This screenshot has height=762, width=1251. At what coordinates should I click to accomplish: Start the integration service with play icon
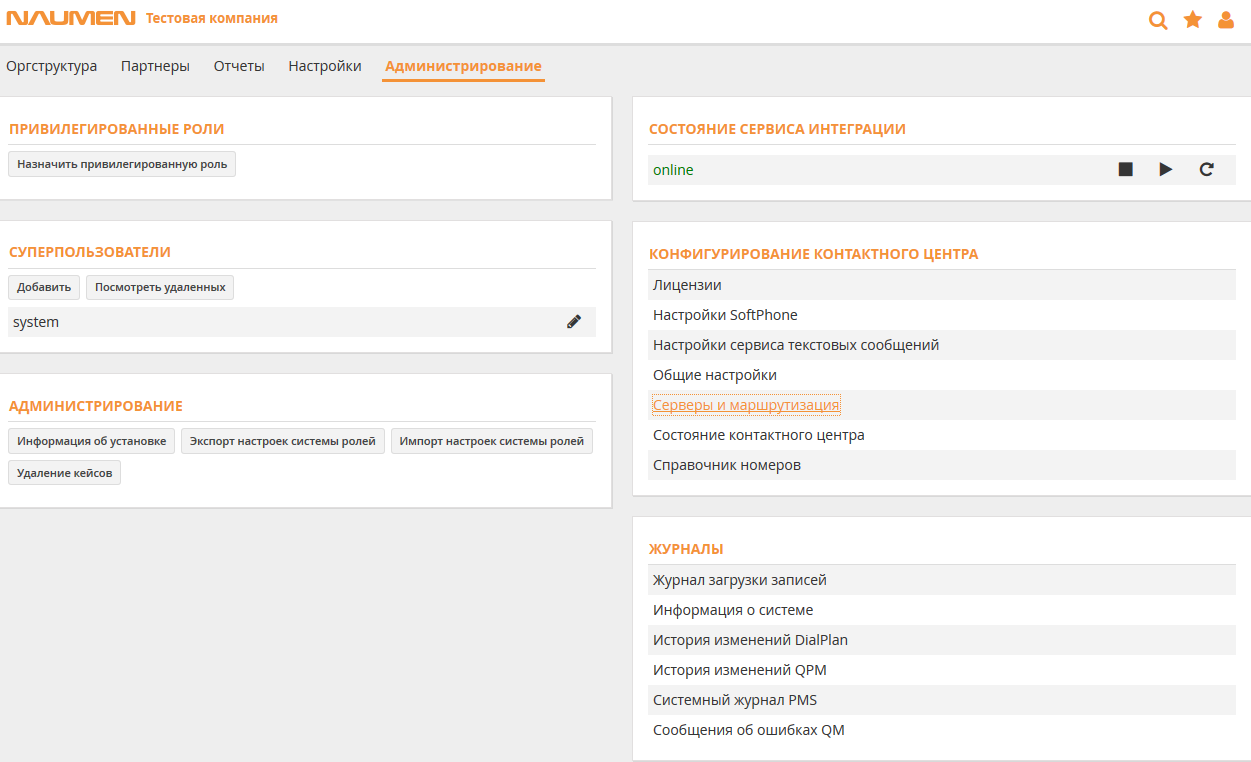(1165, 170)
